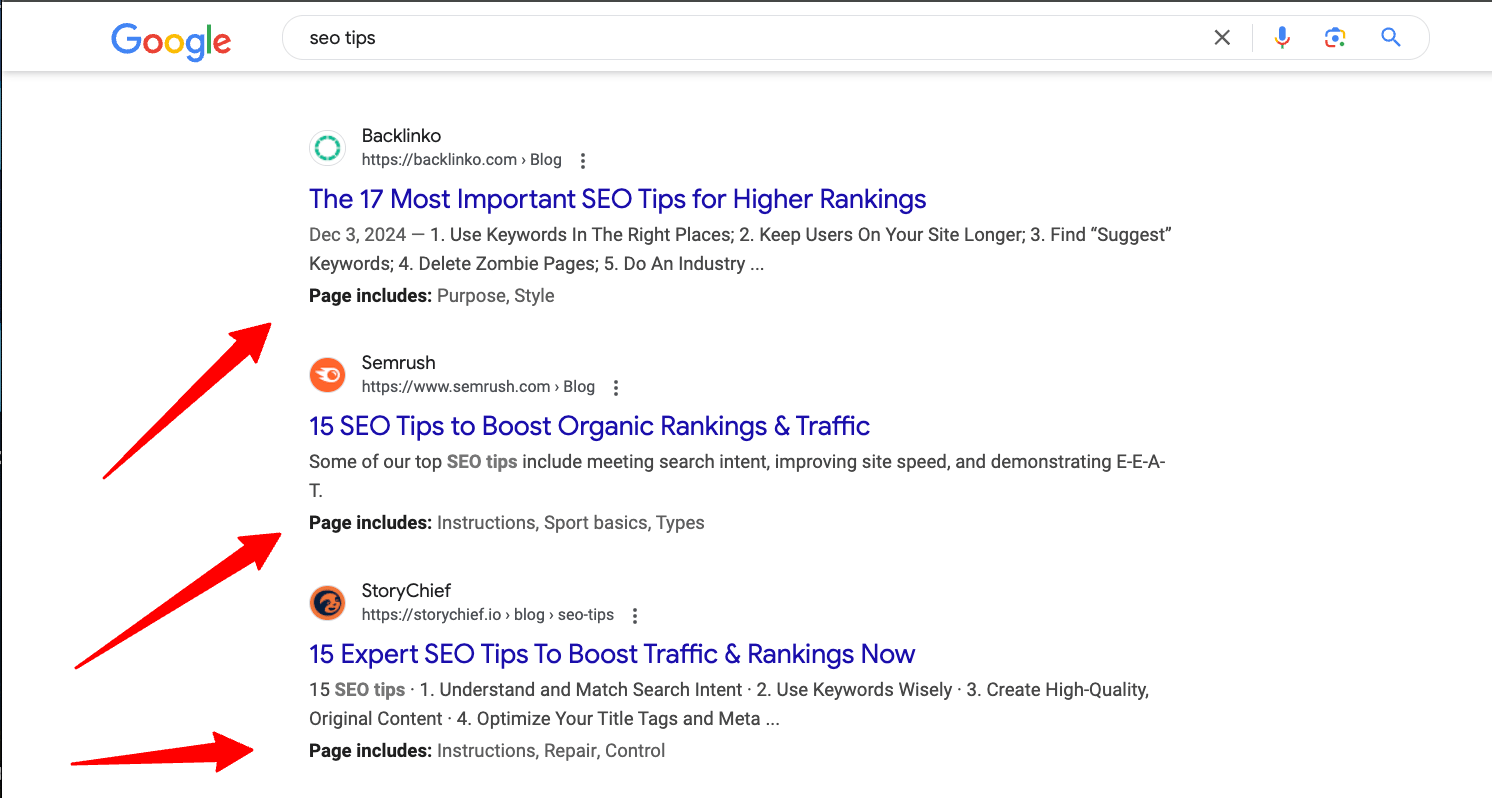Click the Google logo
1492x798 pixels.
[171, 40]
